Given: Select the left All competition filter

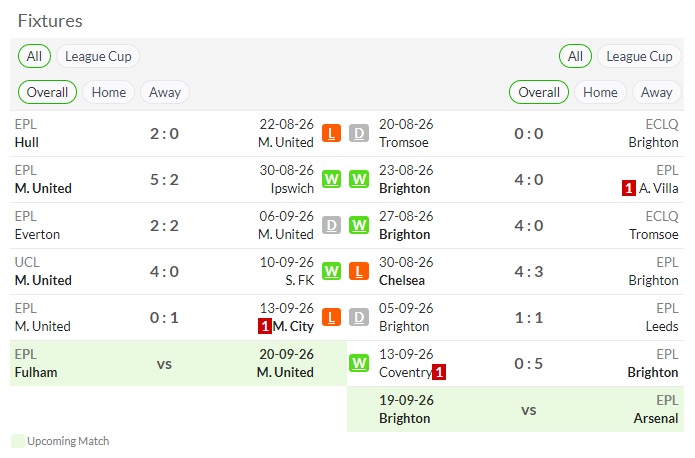Looking at the screenshot, I should [x=34, y=56].
